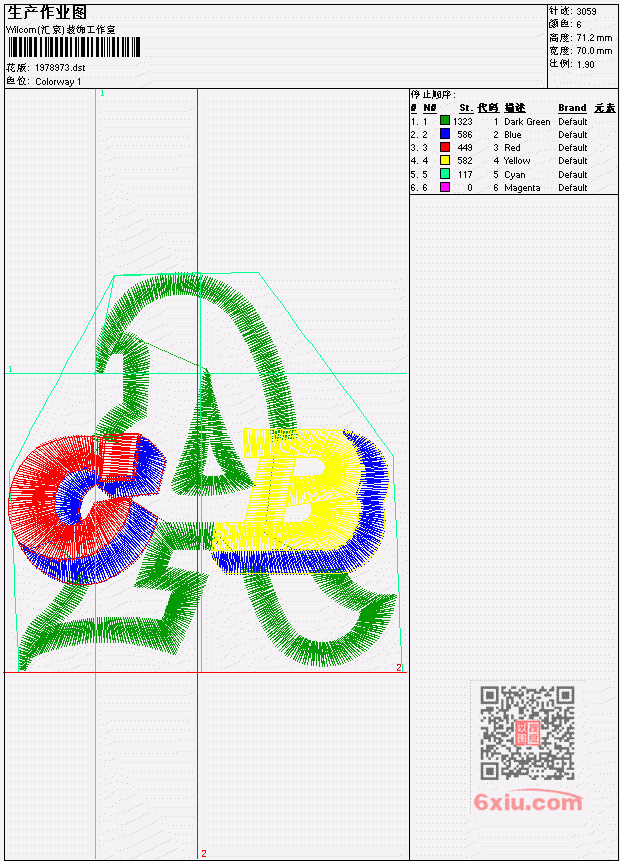This screenshot has height=861, width=620.
Task: Click stitch count 1323
Action: [462, 121]
